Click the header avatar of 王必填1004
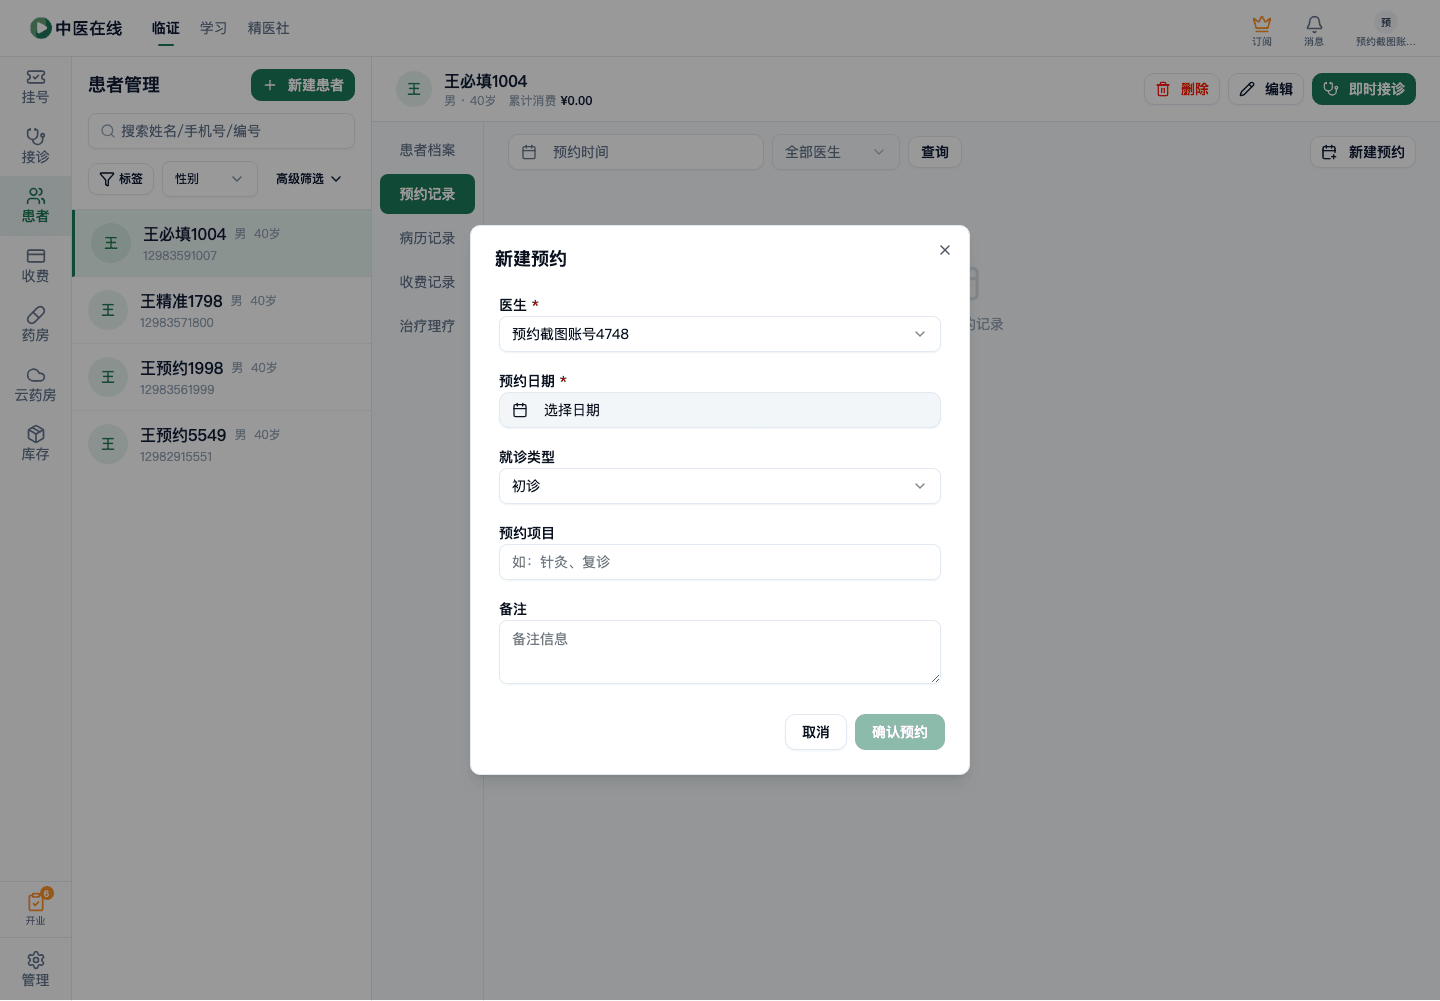The width and height of the screenshot is (1440, 1001). pos(414,89)
